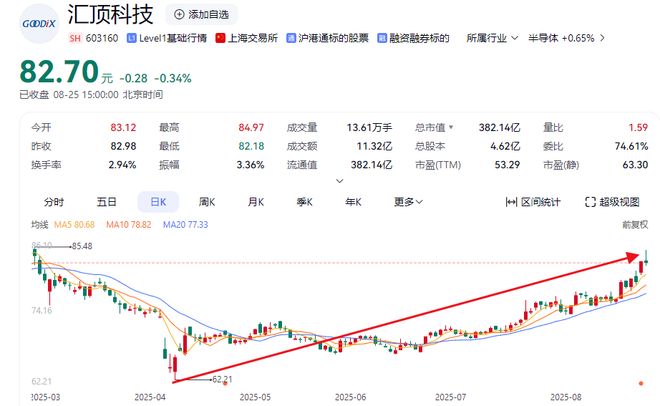This screenshot has height=406, width=660.
Task: Open 区间统计 range statistics tool
Action: tap(533, 202)
